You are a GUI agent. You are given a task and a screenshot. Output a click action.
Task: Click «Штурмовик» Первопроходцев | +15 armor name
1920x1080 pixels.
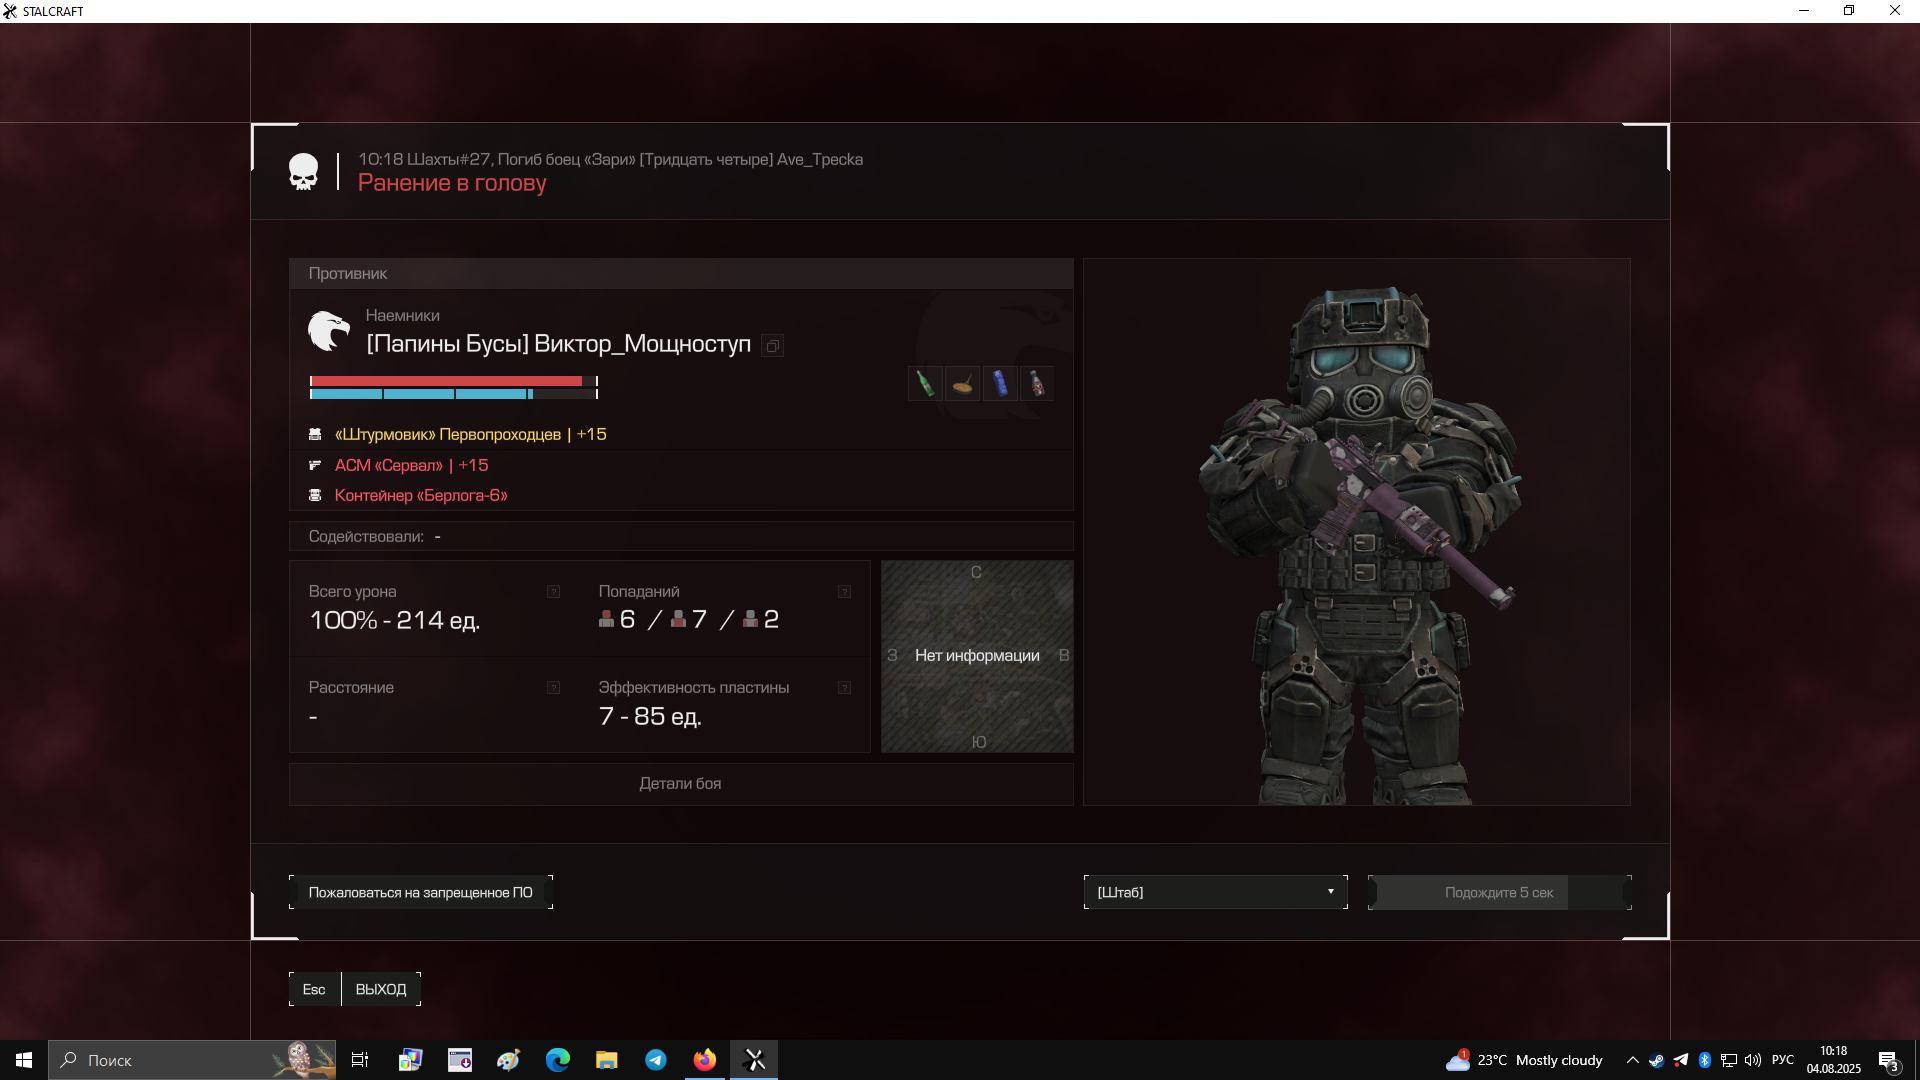[471, 434]
